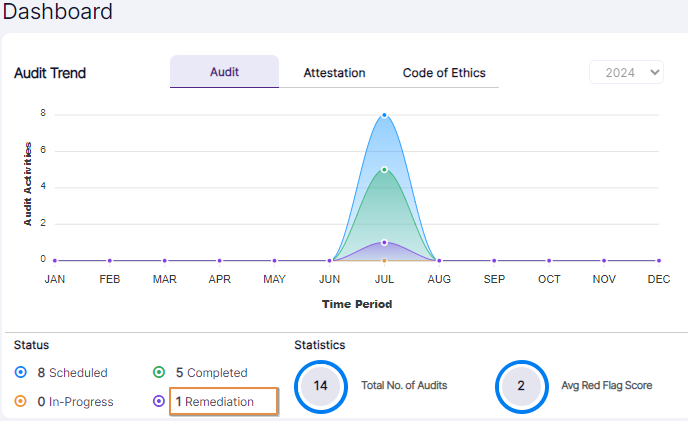This screenshot has height=421, width=688.
Task: Toggle the 5 Completed series label
Action: [x=210, y=373]
